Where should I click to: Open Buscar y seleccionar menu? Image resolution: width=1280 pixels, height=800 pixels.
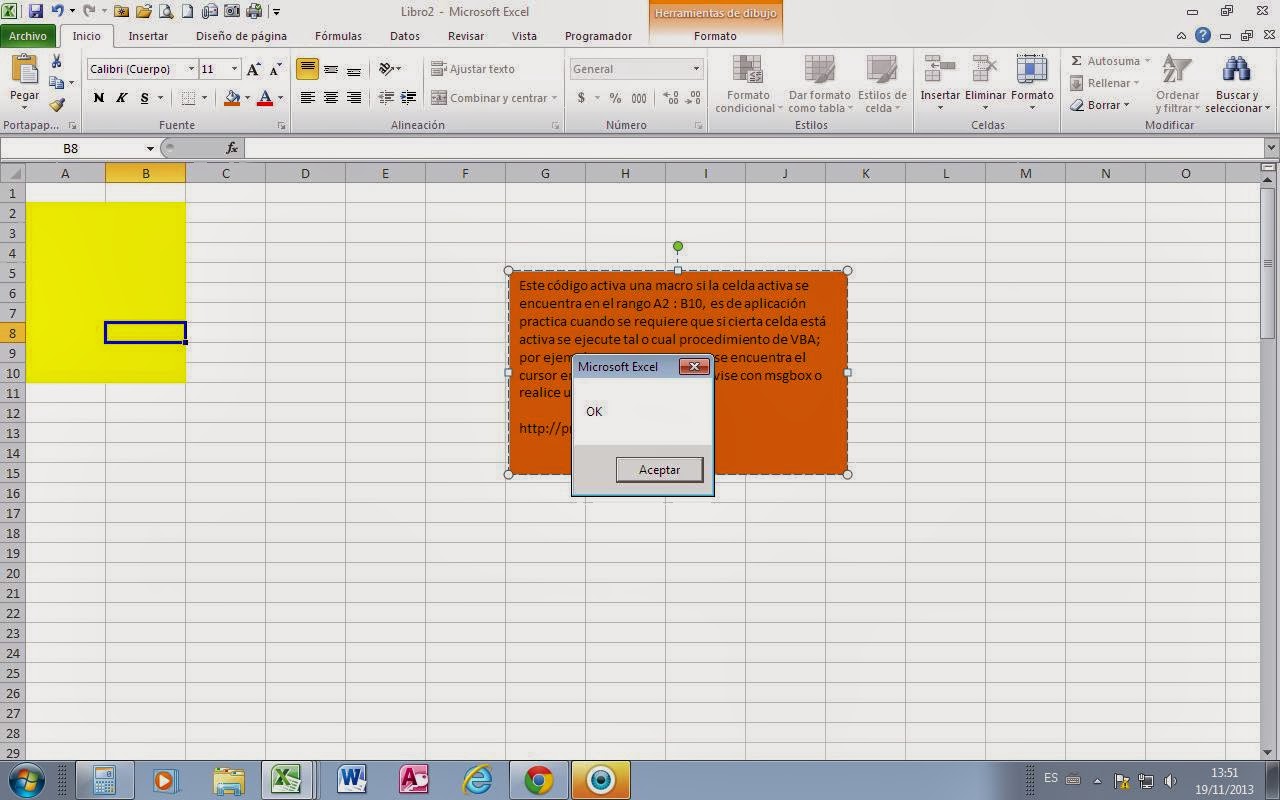(1237, 84)
